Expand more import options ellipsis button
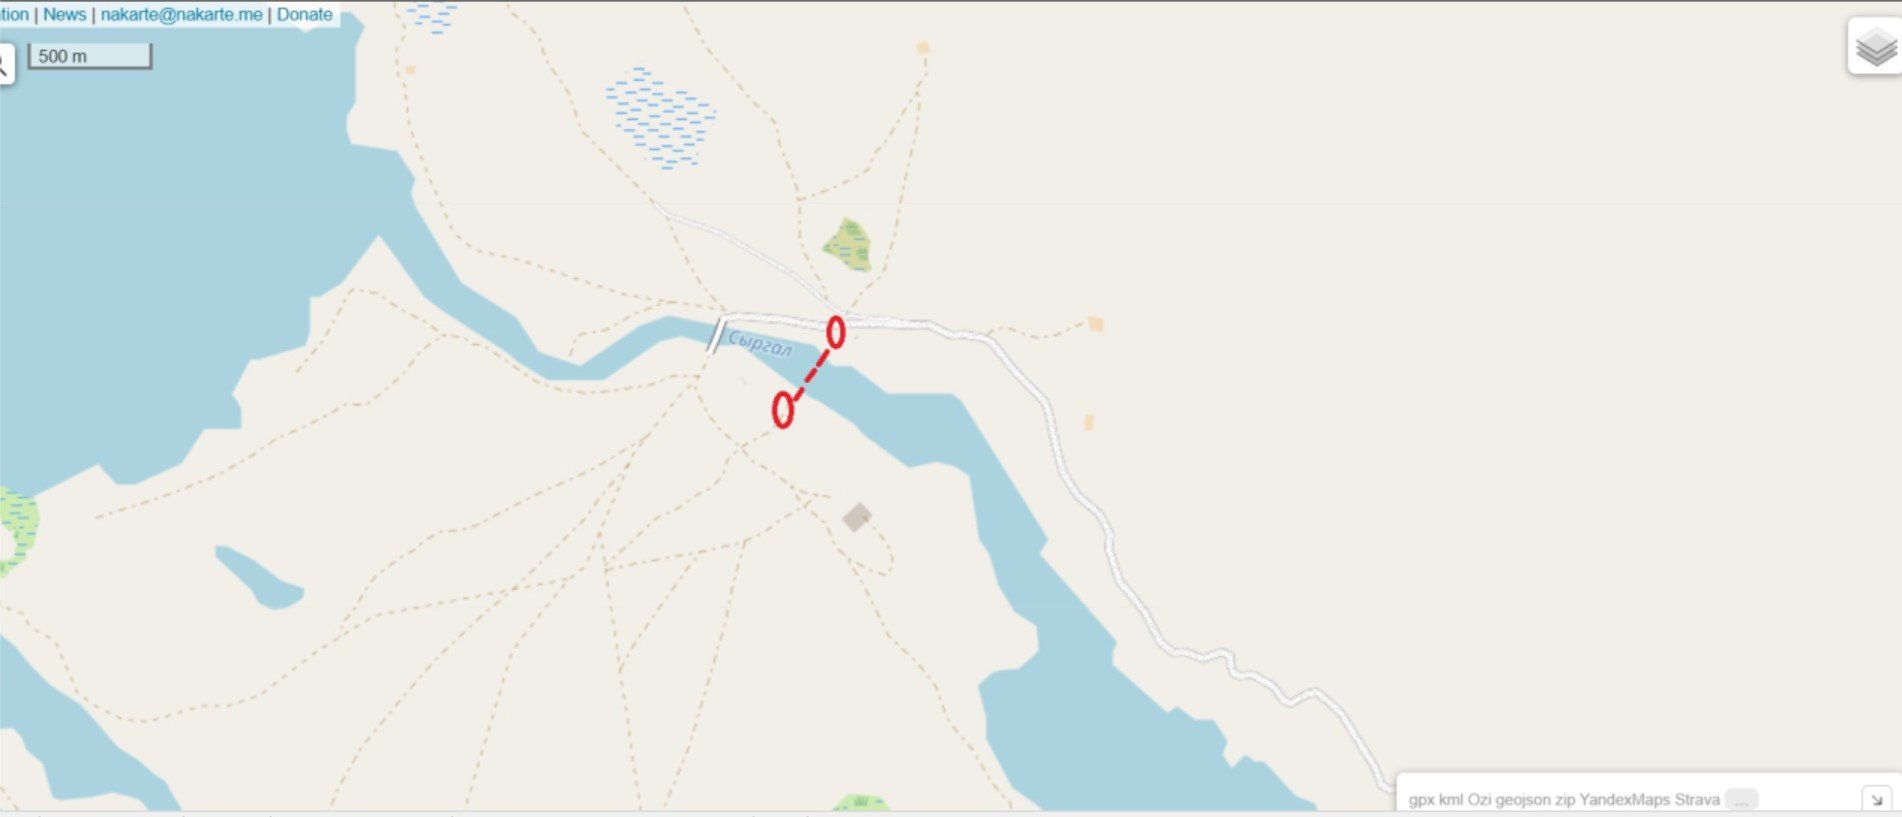Image resolution: width=1902 pixels, height=817 pixels. [x=1741, y=799]
